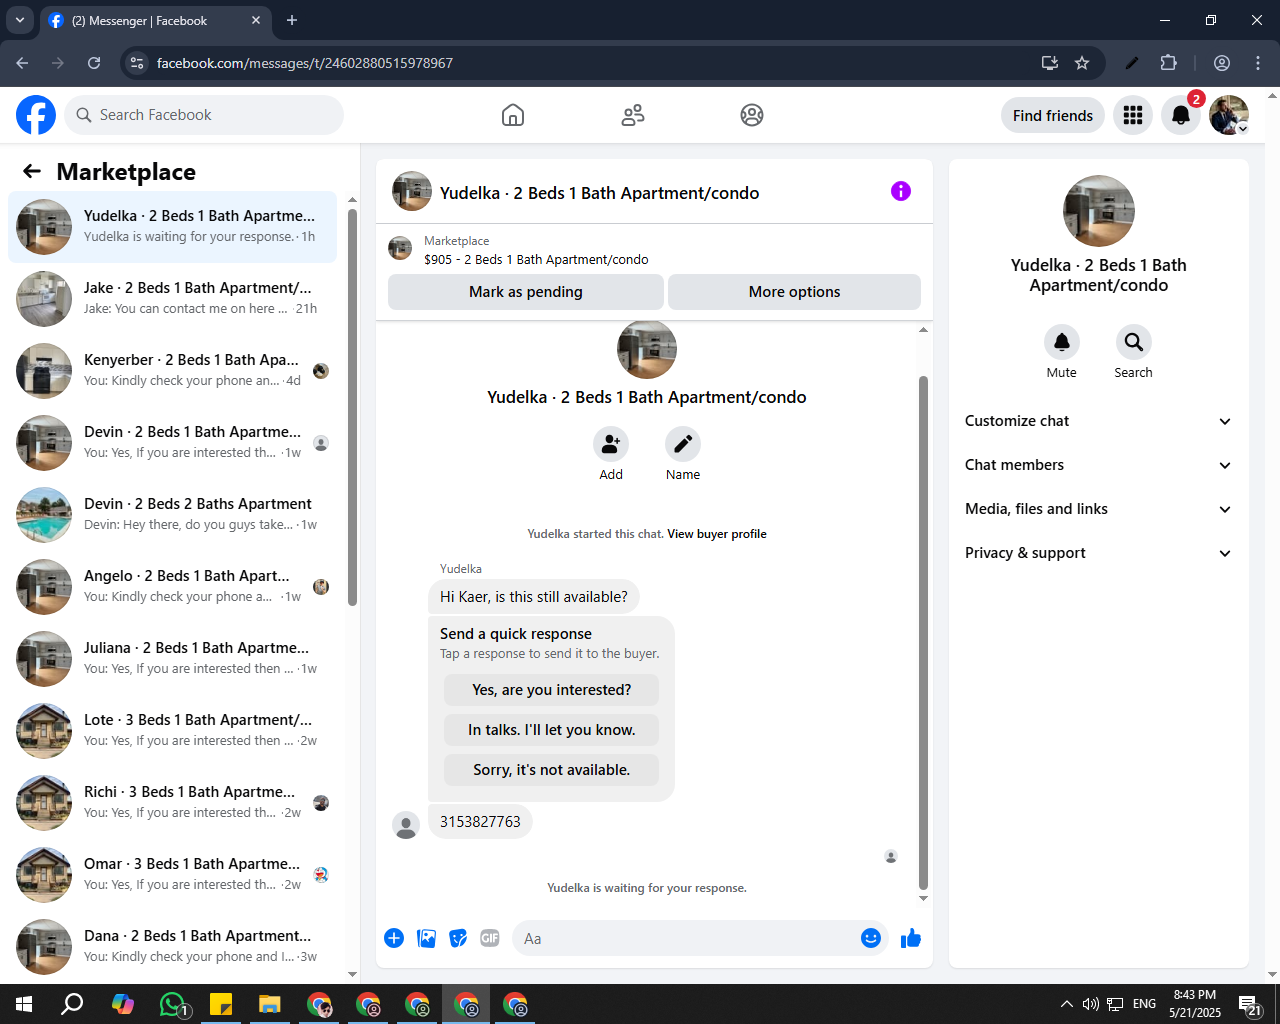Open View buyer profile link

[717, 534]
